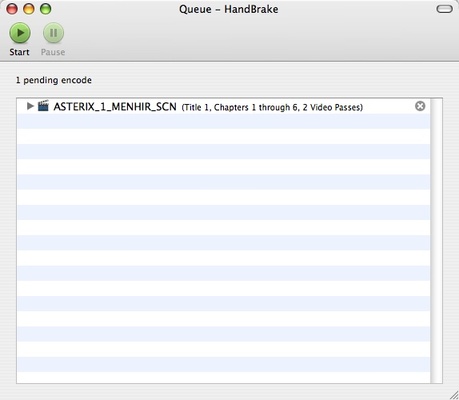Click the queue list vertical scrollbar
Screen dimensions: 459x400
pyautogui.click(x=436, y=241)
